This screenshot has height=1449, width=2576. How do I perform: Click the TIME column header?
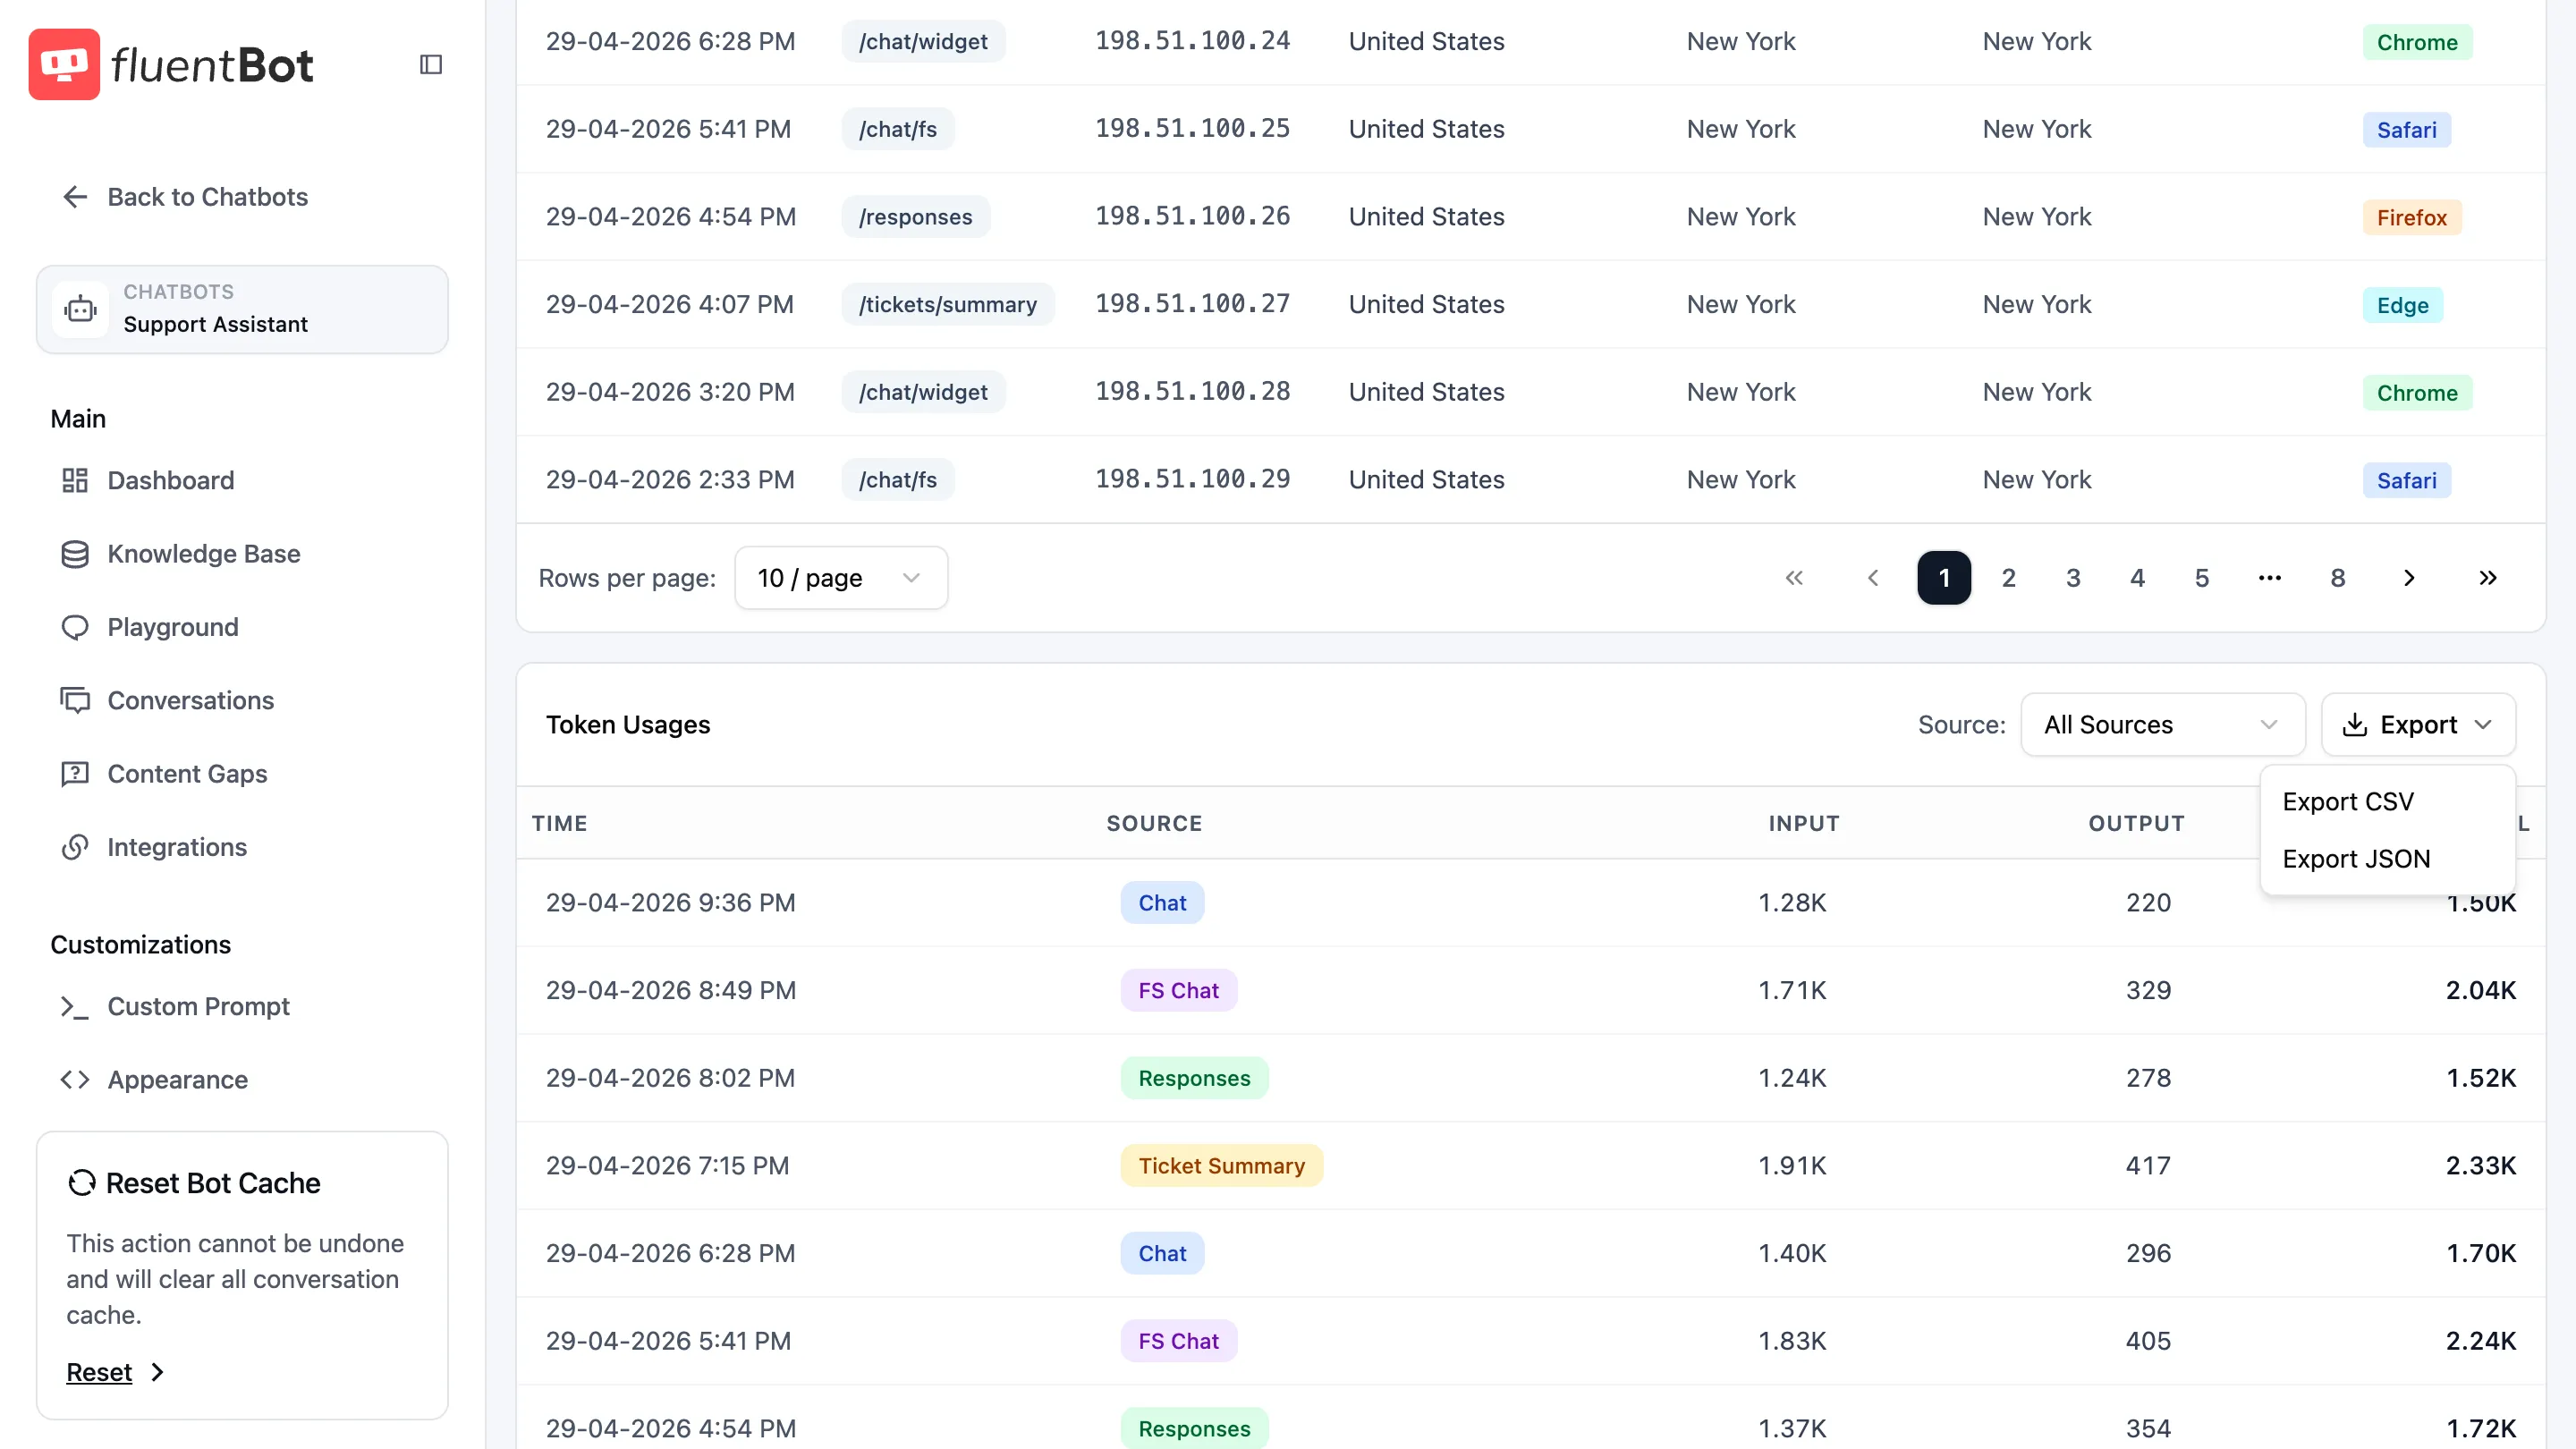tap(560, 823)
